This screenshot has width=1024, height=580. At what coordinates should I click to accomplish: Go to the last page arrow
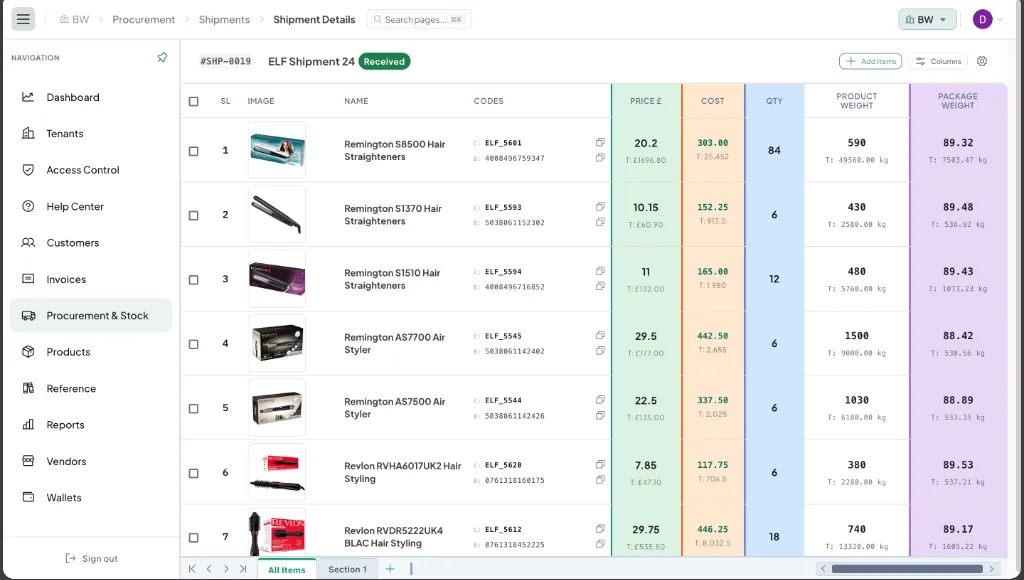243,569
